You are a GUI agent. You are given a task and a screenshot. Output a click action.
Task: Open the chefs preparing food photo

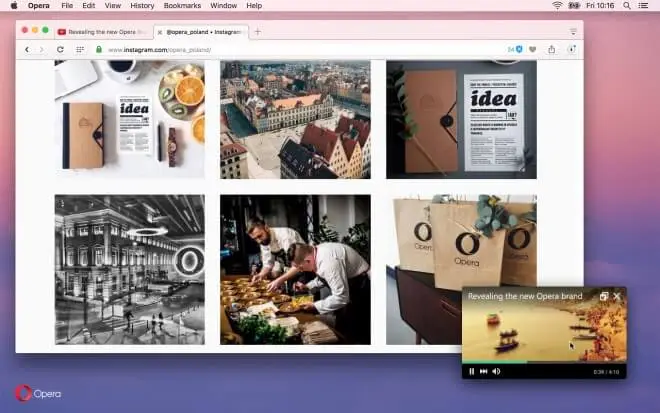[295, 268]
